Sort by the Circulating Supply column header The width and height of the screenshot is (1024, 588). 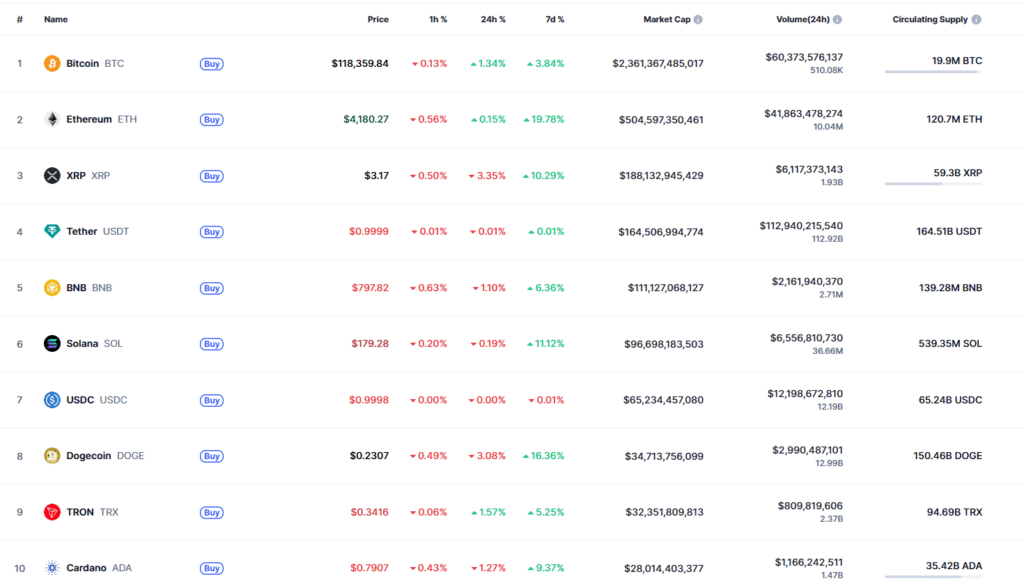[930, 20]
